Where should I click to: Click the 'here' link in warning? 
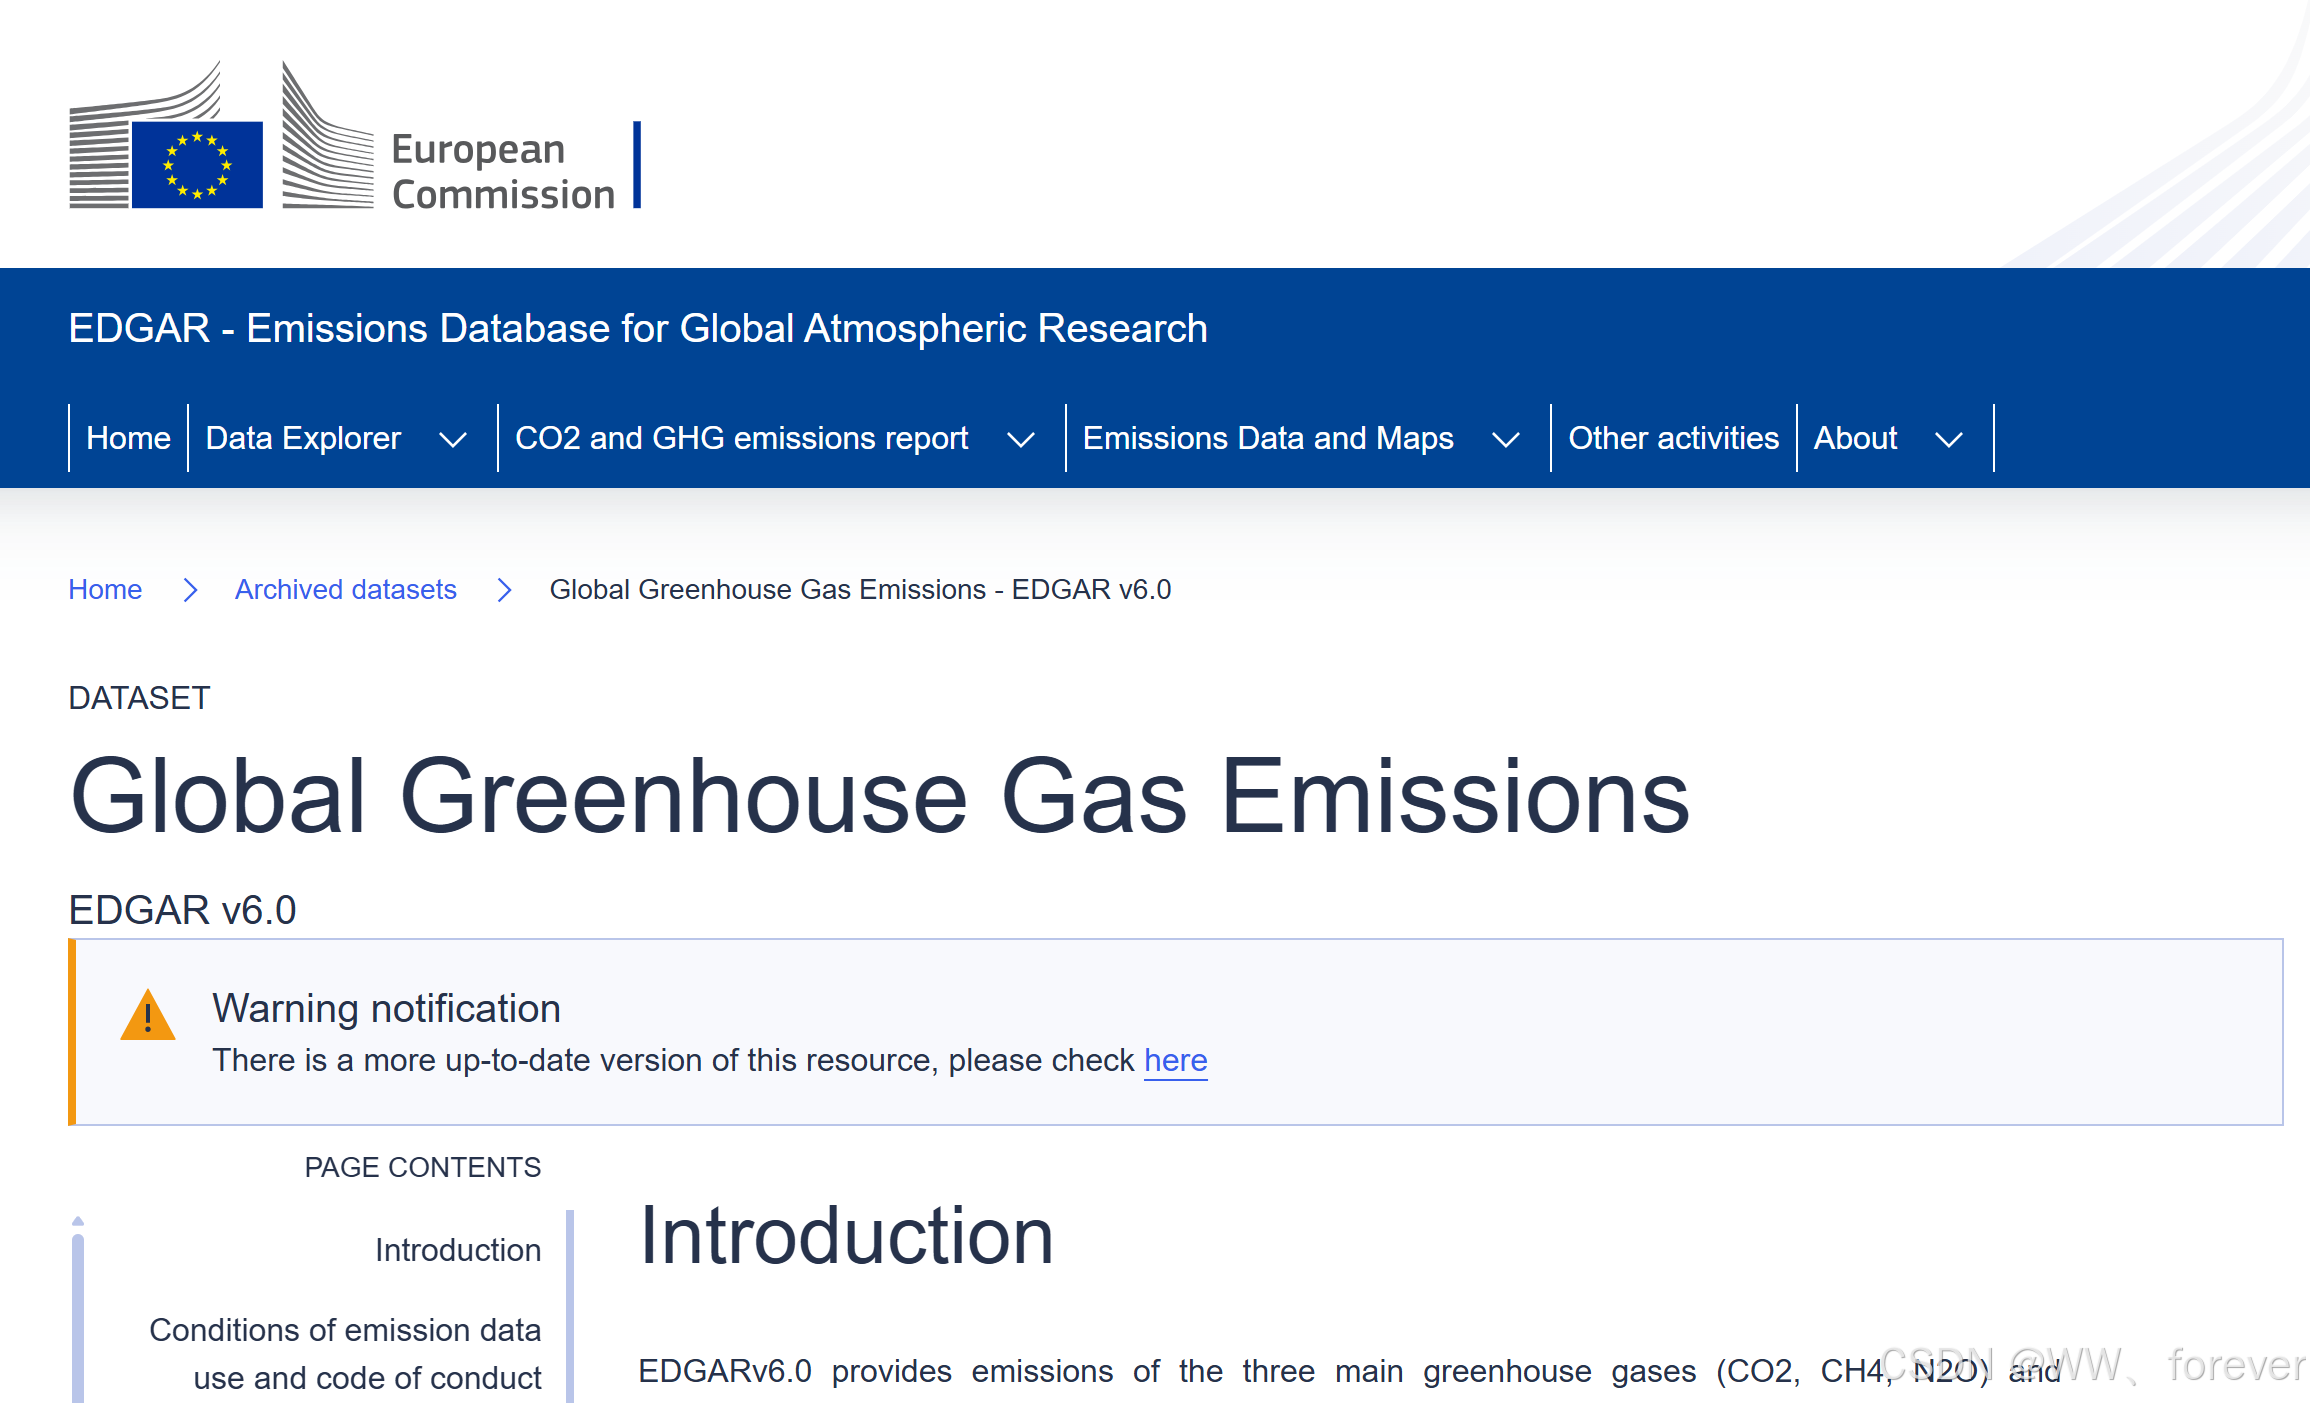(1176, 1060)
